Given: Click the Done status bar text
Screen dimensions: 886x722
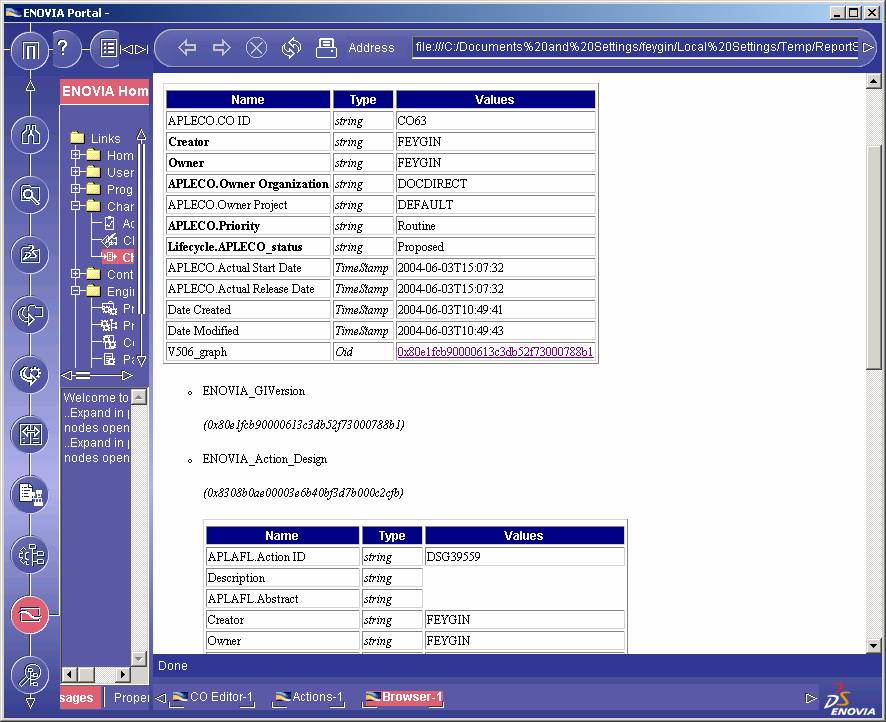Looking at the screenshot, I should click(x=173, y=666).
